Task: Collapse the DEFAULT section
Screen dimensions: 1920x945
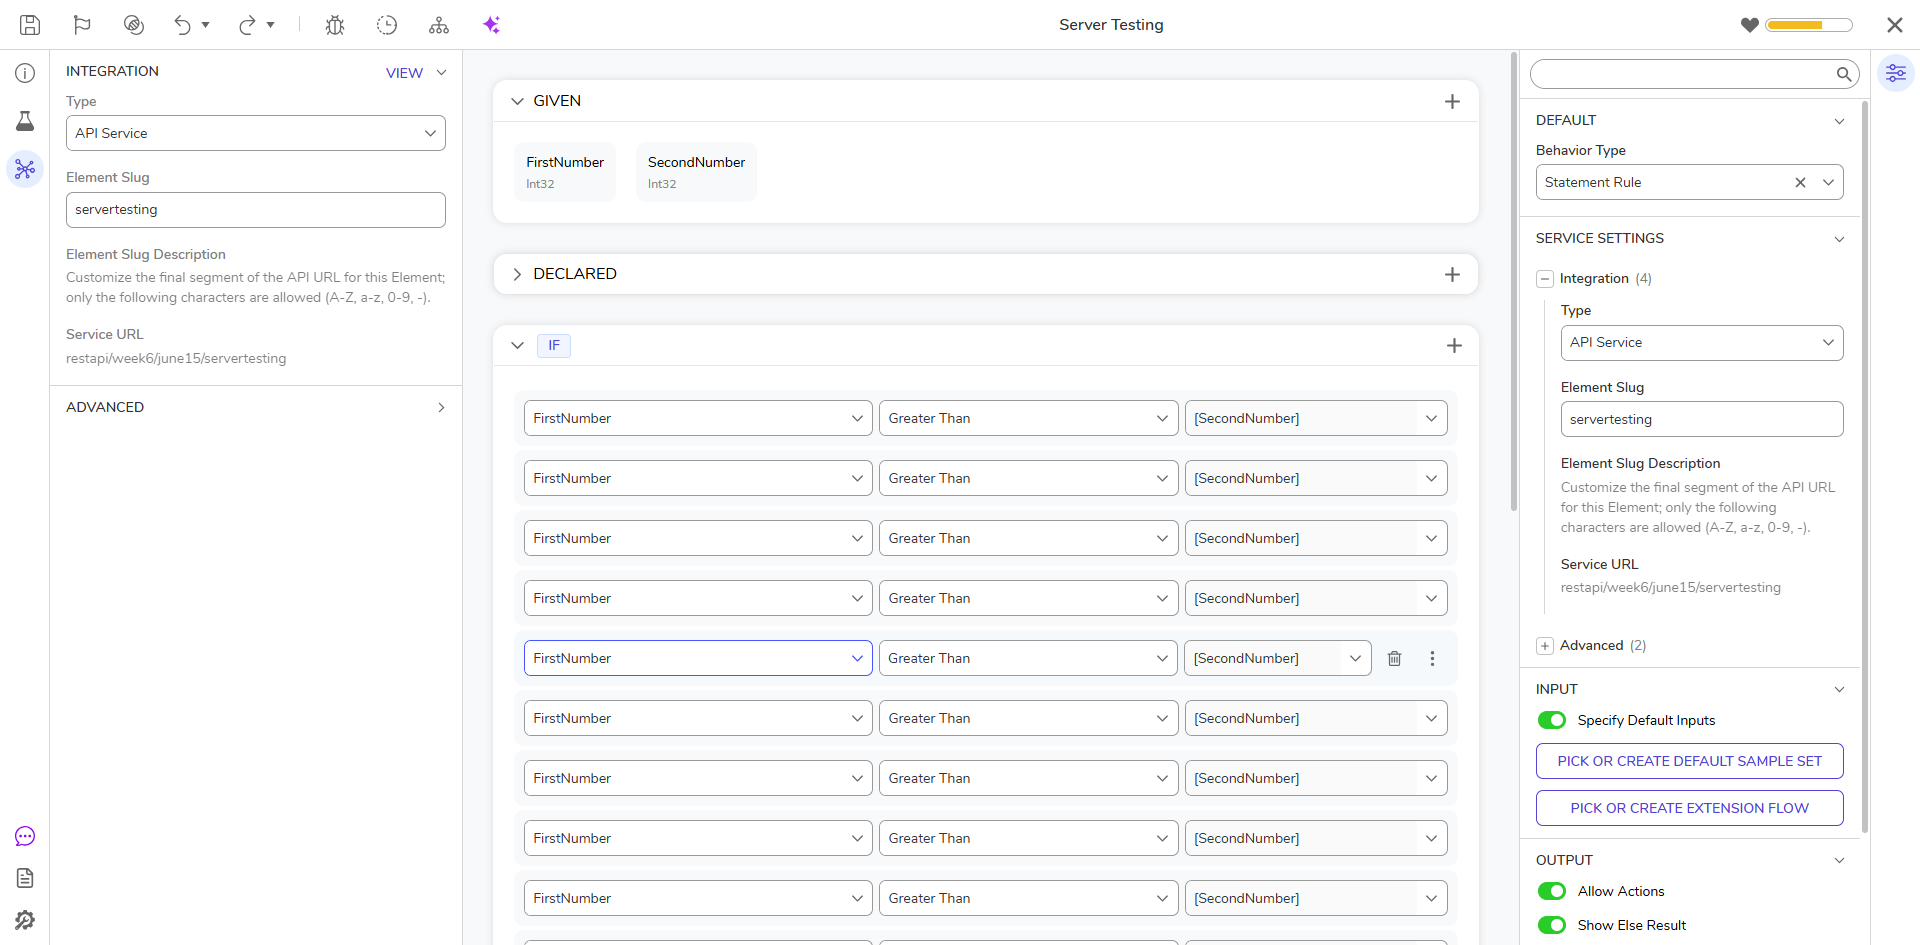Action: [1839, 121]
